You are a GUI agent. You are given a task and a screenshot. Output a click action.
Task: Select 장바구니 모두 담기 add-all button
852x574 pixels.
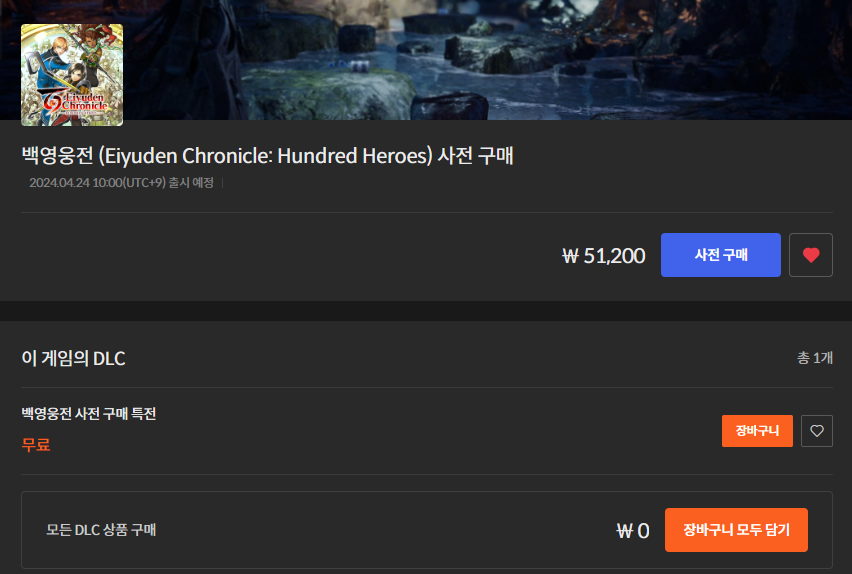click(x=736, y=530)
